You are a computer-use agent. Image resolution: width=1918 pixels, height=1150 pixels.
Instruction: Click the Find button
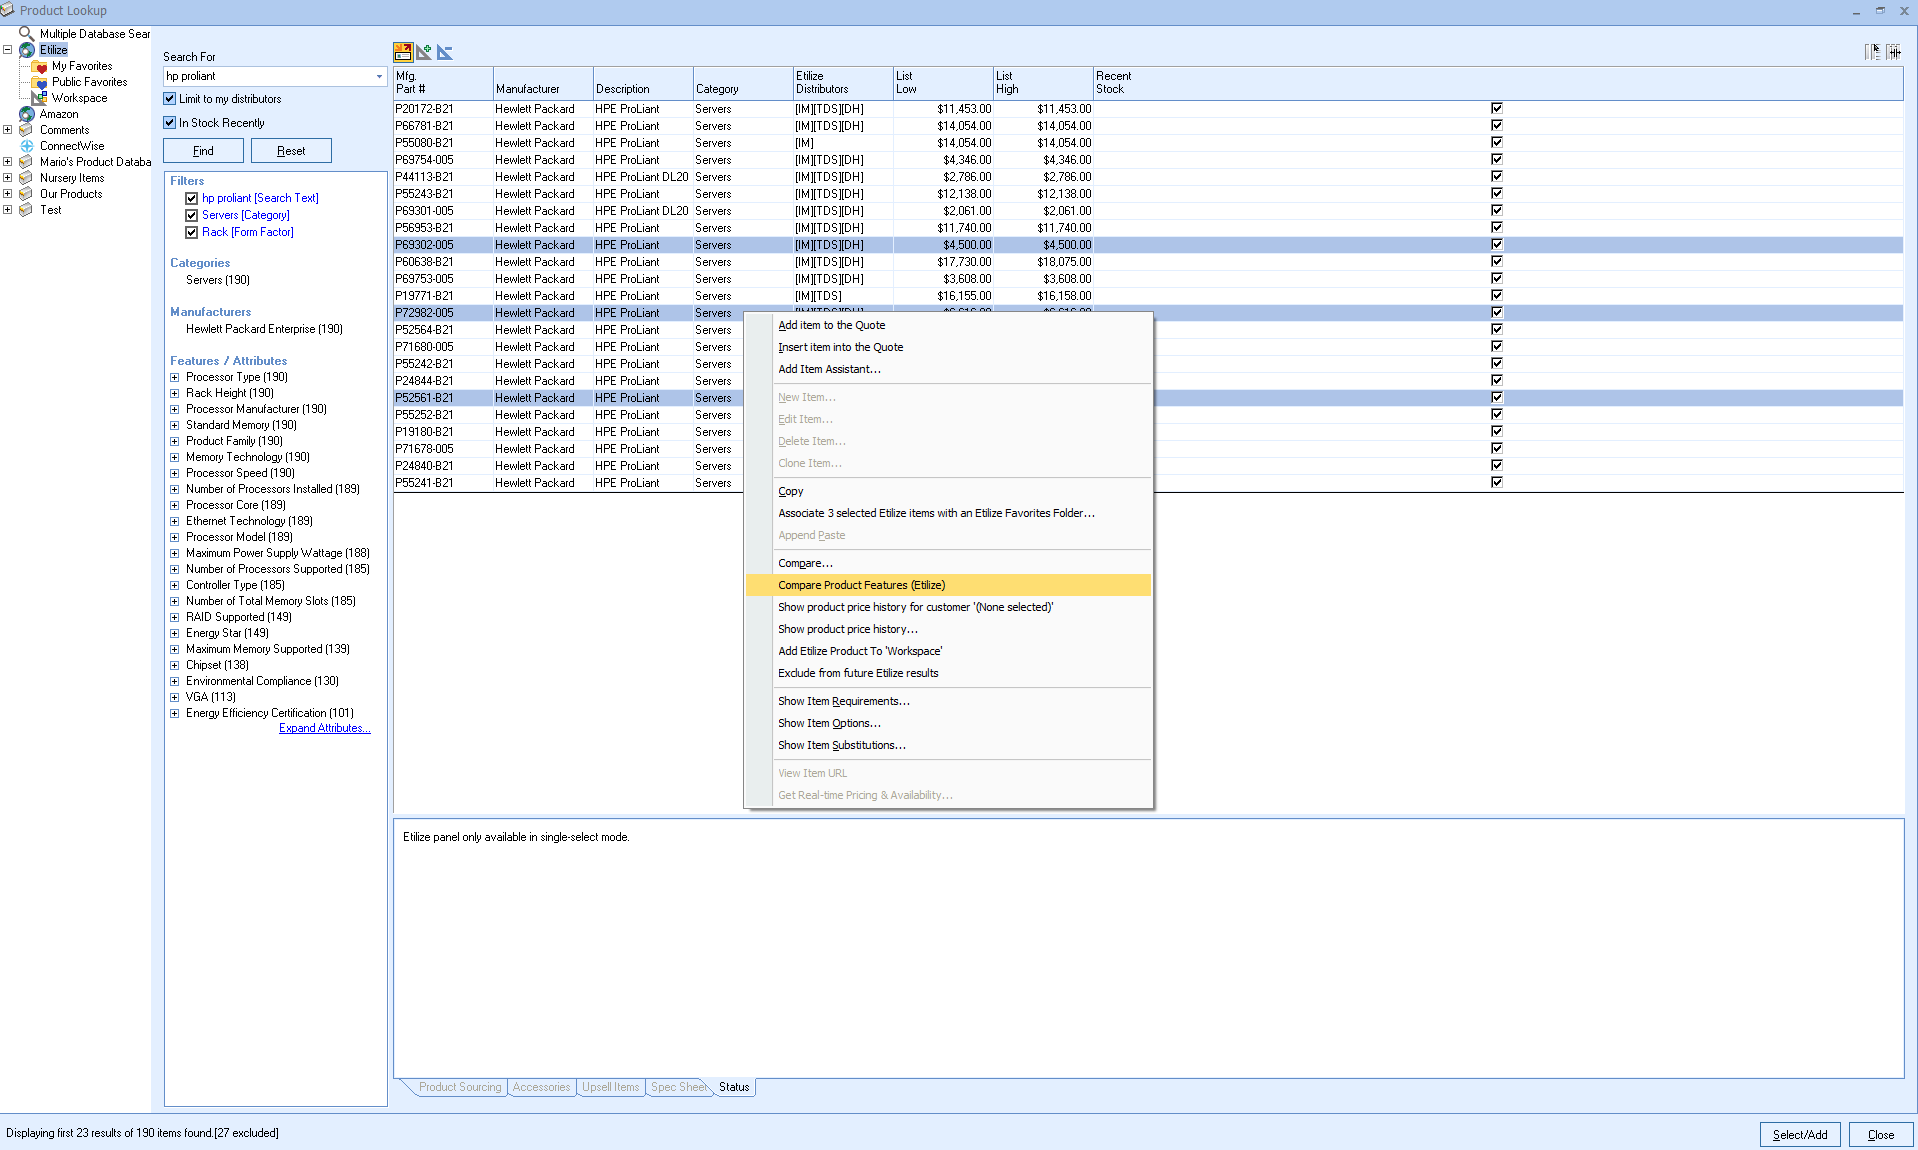pyautogui.click(x=203, y=151)
